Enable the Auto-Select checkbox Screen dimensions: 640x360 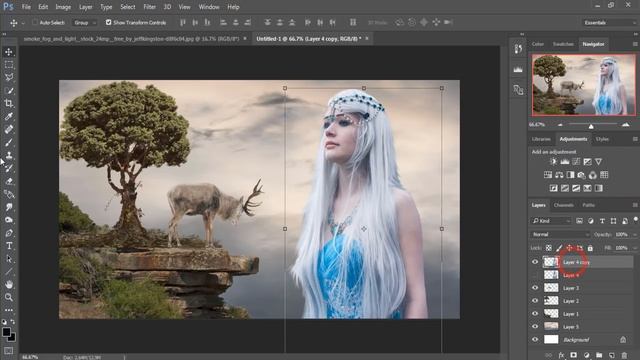pos(35,22)
